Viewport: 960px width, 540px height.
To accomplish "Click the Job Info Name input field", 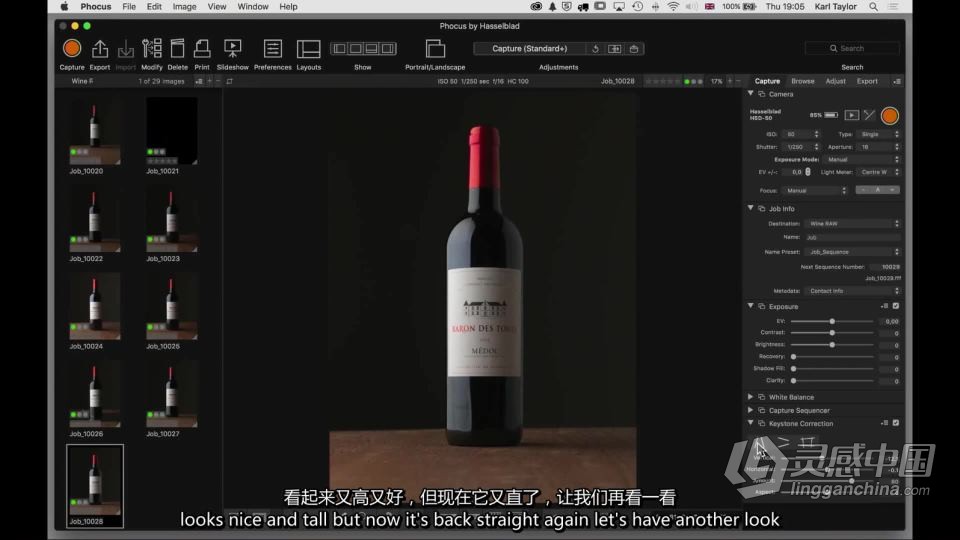I will (x=853, y=237).
